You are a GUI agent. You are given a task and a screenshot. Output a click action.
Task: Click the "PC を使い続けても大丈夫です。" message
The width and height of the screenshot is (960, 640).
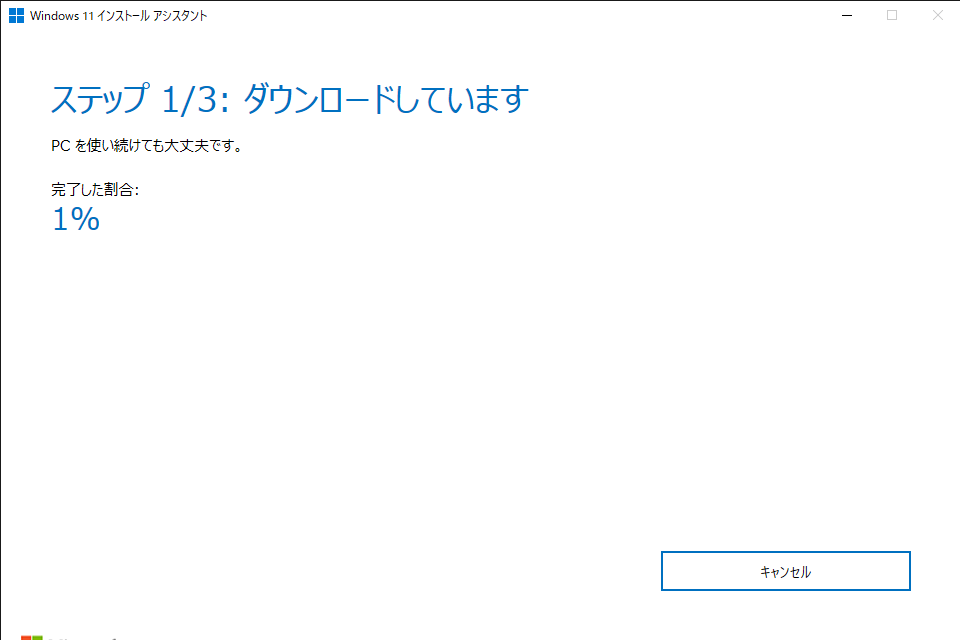(x=147, y=146)
